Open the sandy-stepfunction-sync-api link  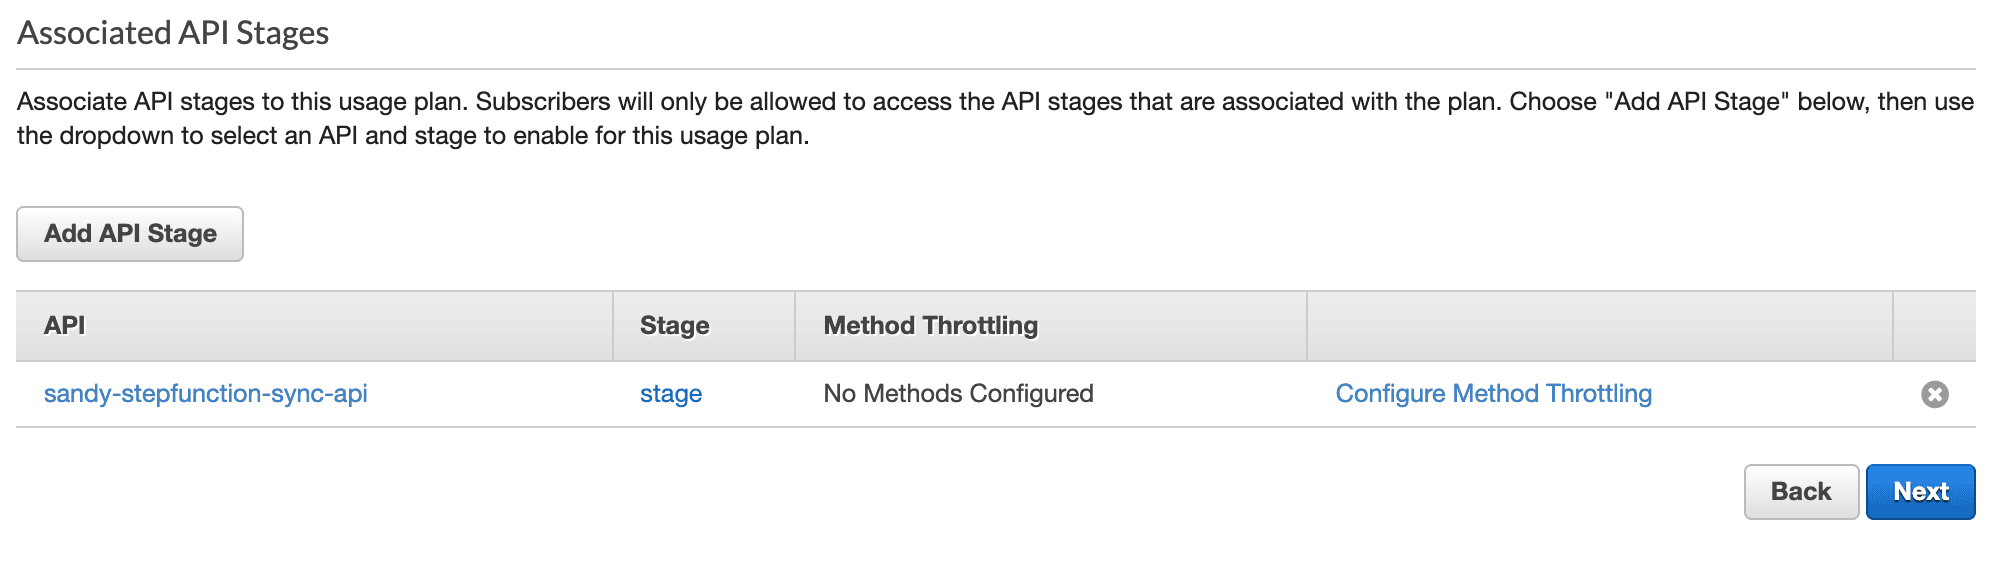206,394
